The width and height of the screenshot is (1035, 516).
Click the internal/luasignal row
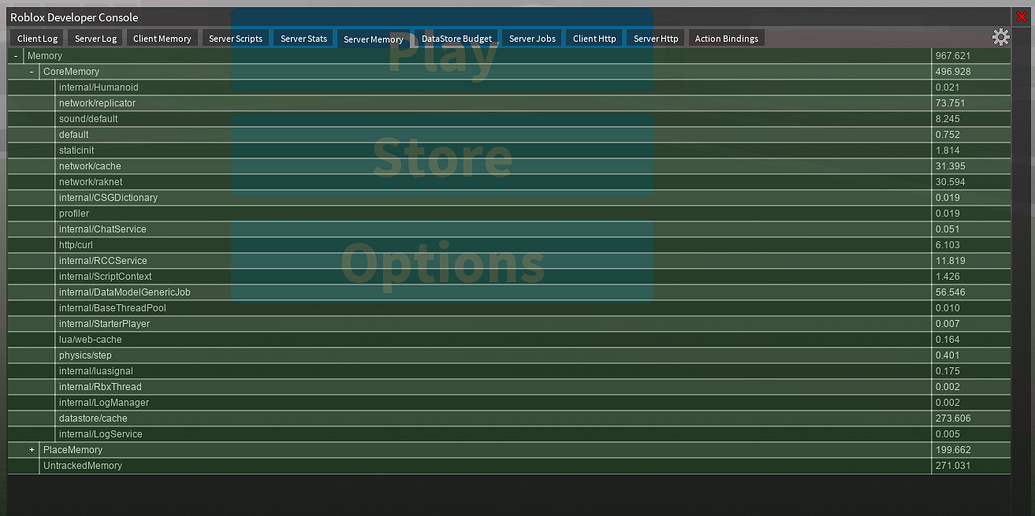click(509, 371)
